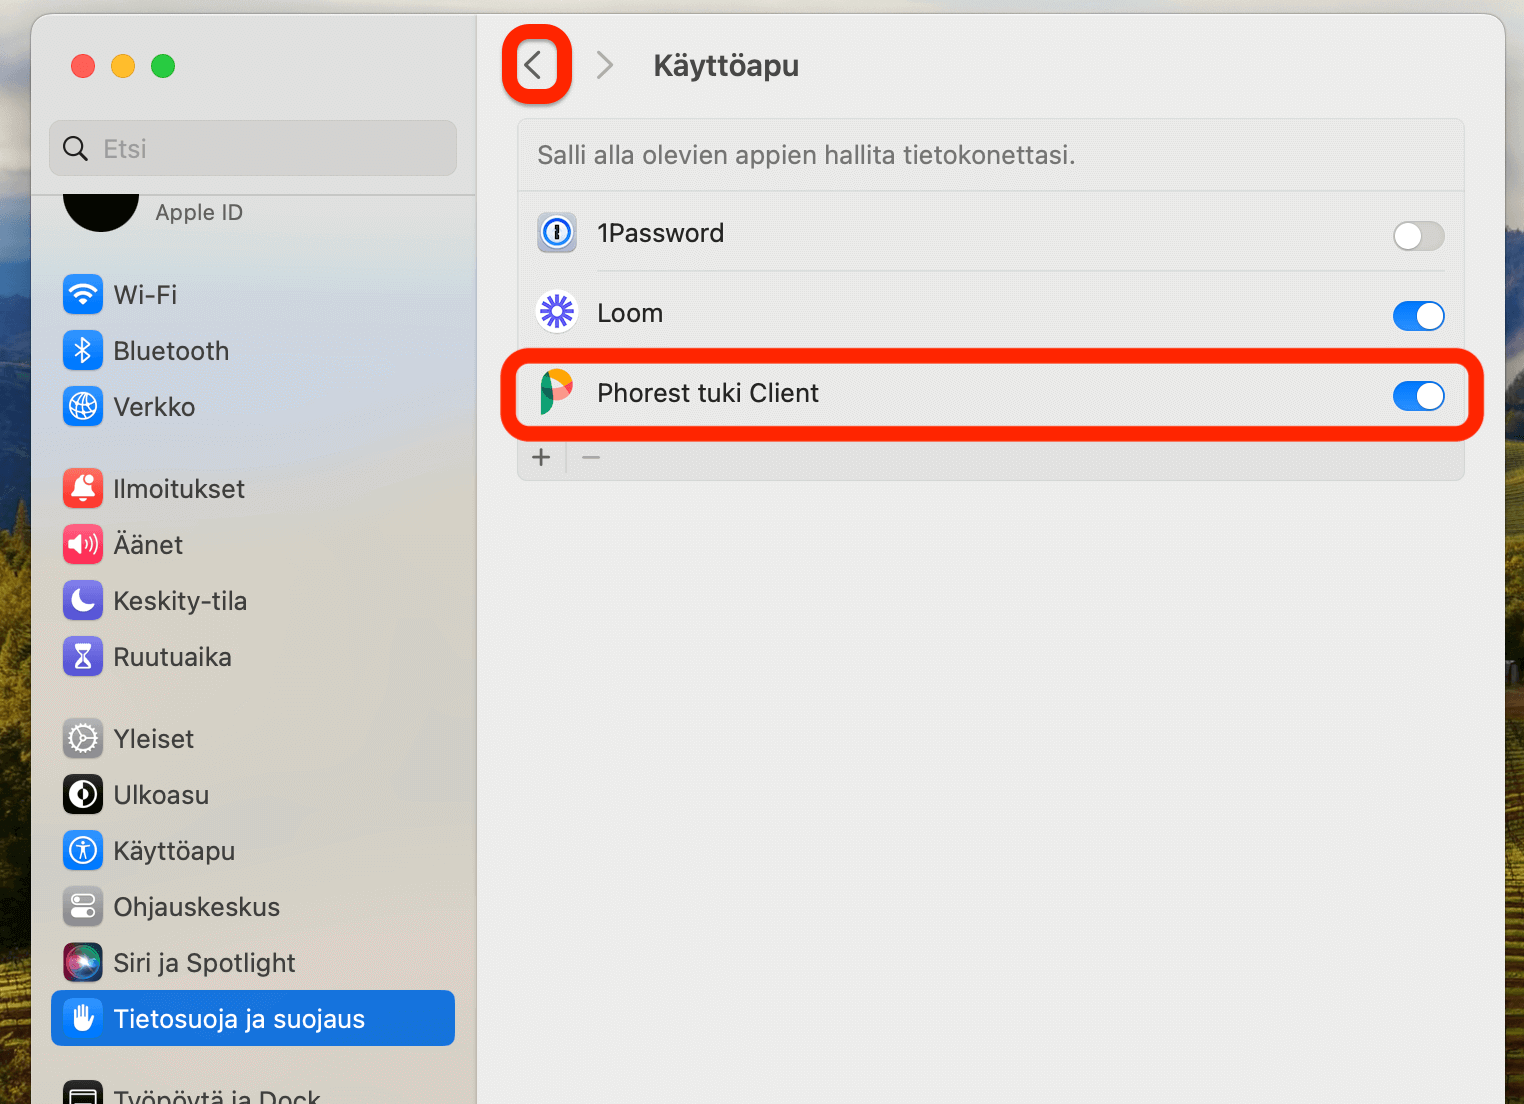Click the Salli alla olevien appien description
Viewport: 1524px width, 1104px height.
coord(806,155)
